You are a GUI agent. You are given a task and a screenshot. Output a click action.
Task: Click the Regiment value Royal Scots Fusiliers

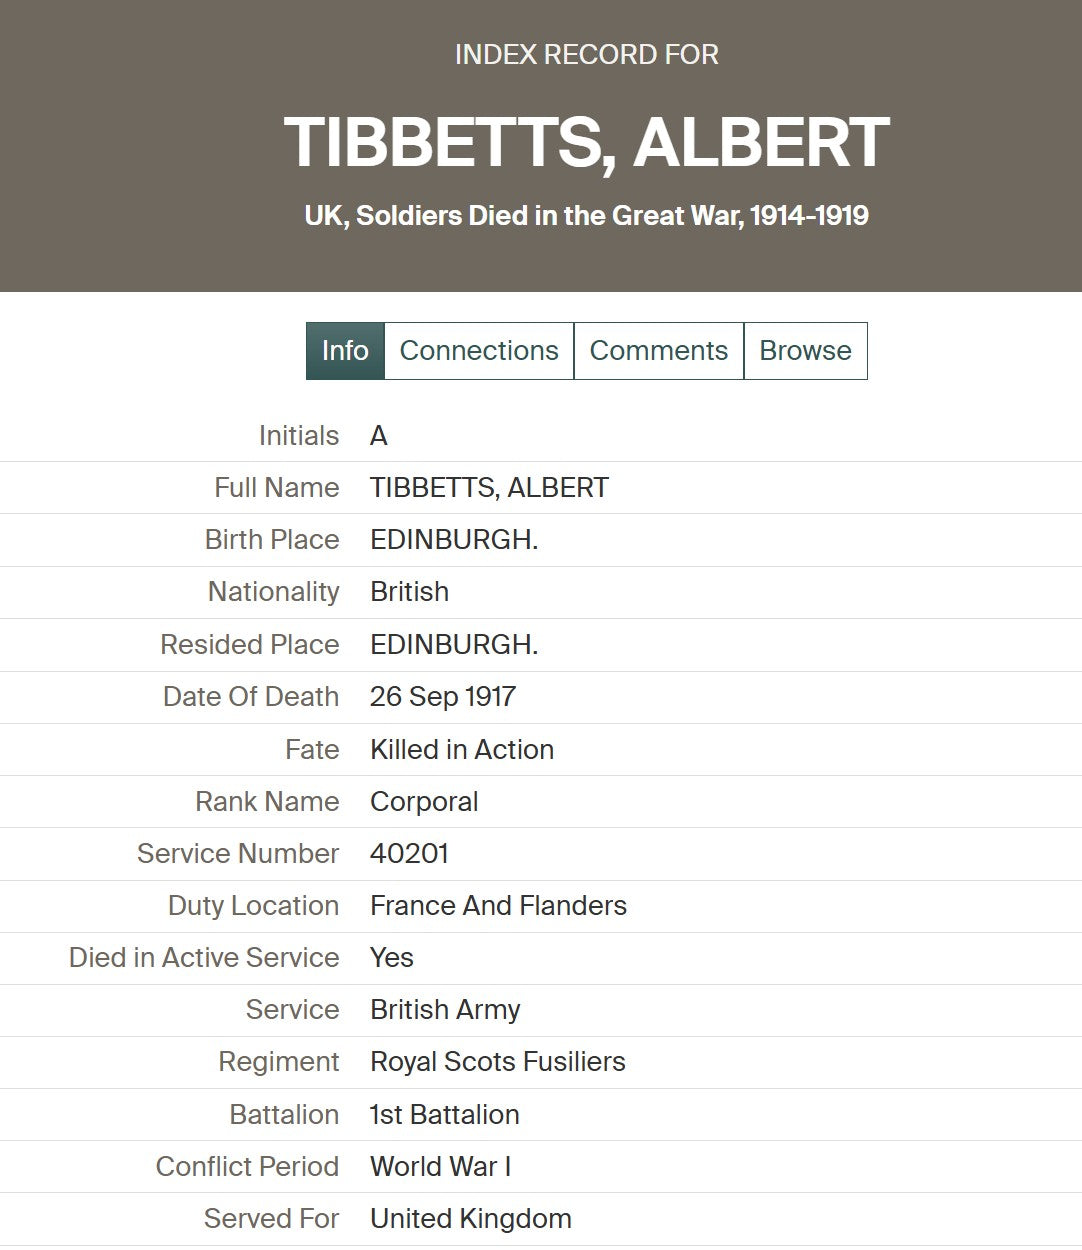[498, 1062]
